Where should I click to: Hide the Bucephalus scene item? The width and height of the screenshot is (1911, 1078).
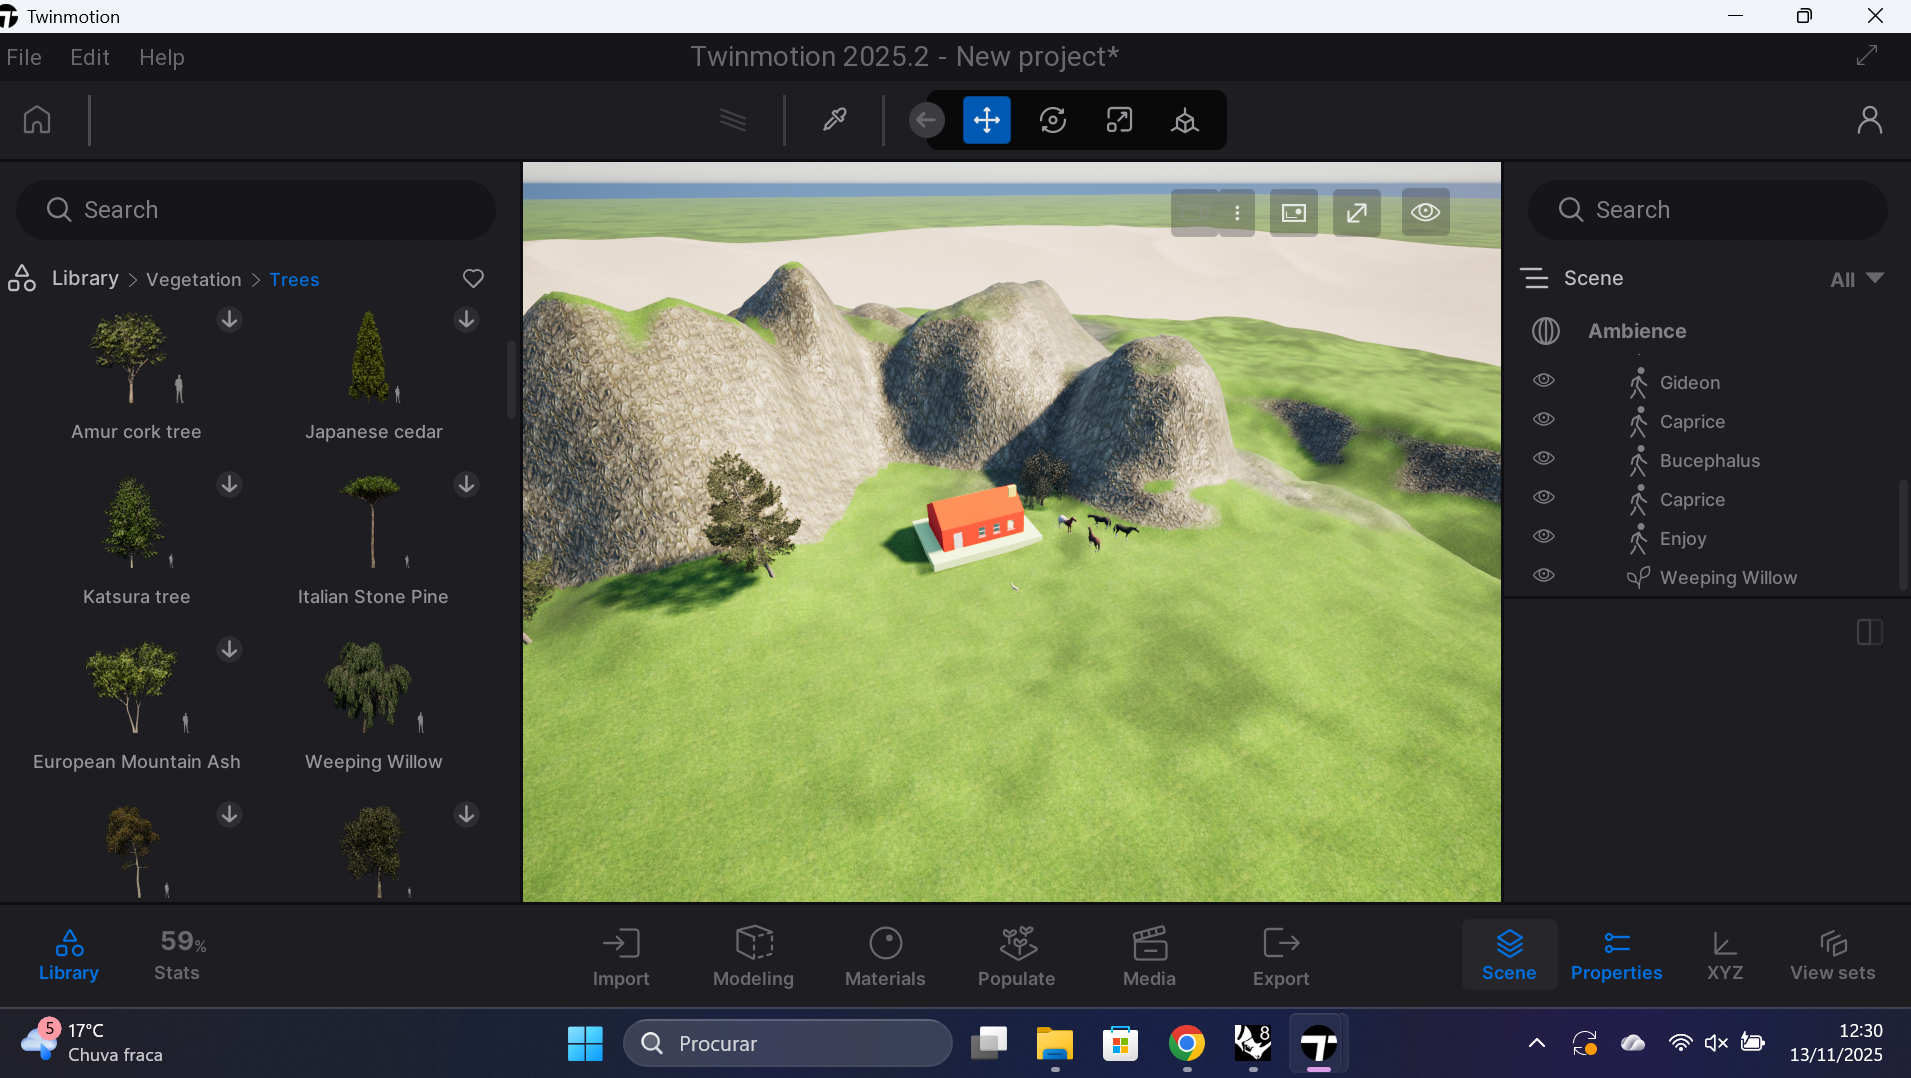tap(1544, 458)
